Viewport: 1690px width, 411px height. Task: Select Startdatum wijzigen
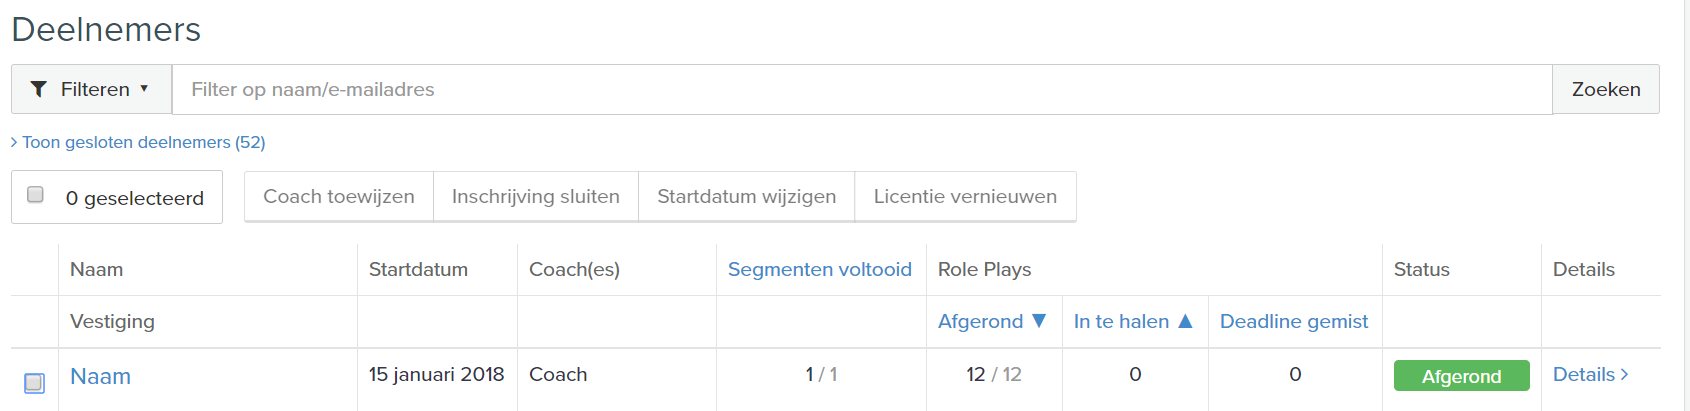click(746, 196)
